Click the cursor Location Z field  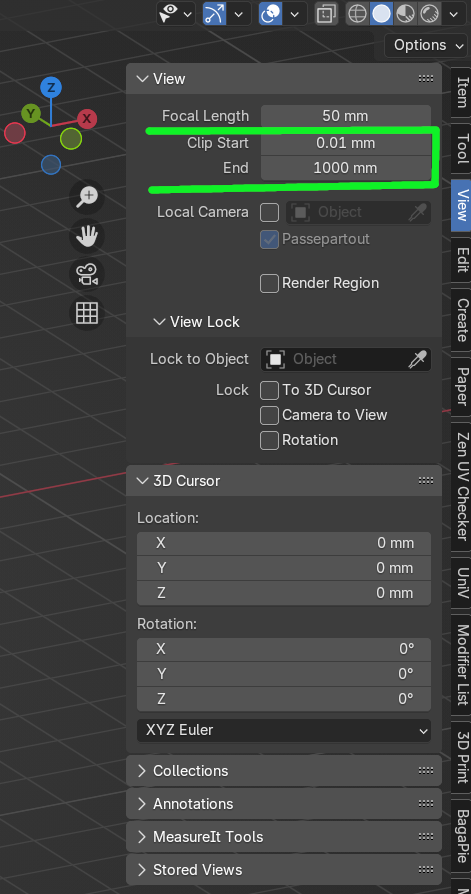point(284,594)
